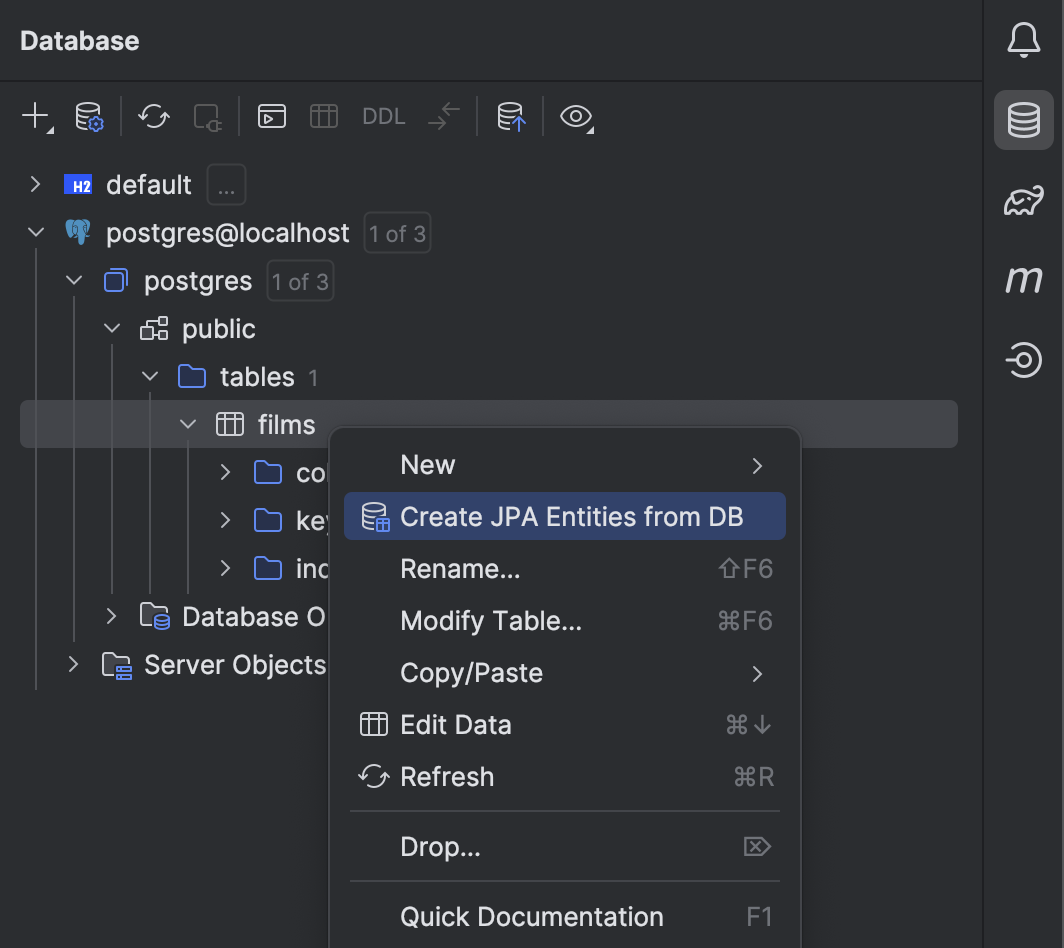
Task: Click the upload-to-database toolbar icon
Action: pyautogui.click(x=510, y=116)
